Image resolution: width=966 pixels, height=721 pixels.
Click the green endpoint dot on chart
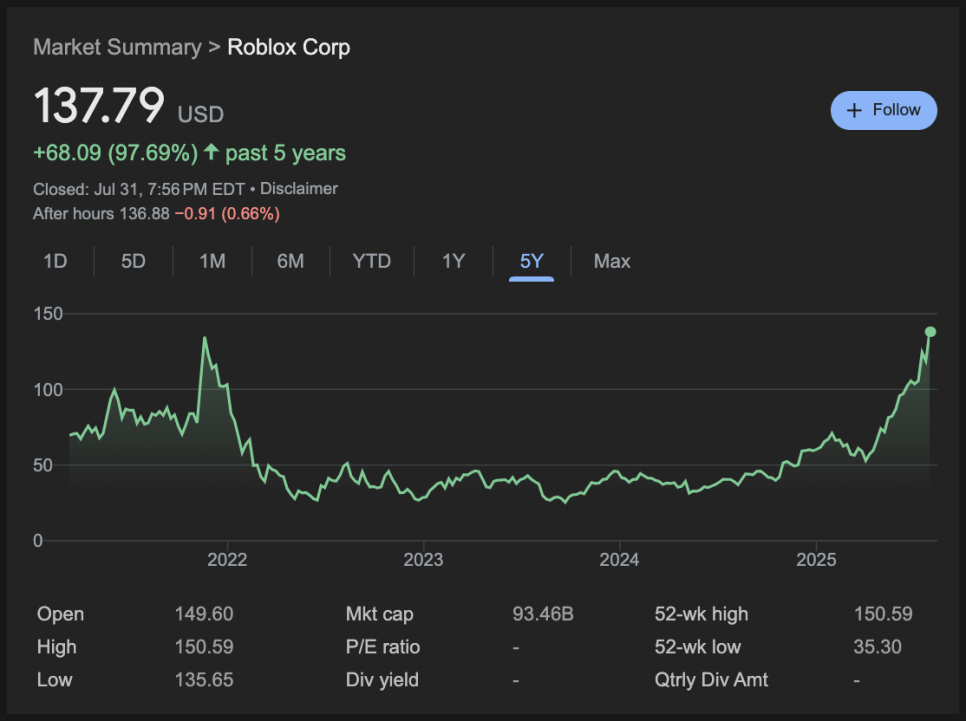(x=930, y=332)
